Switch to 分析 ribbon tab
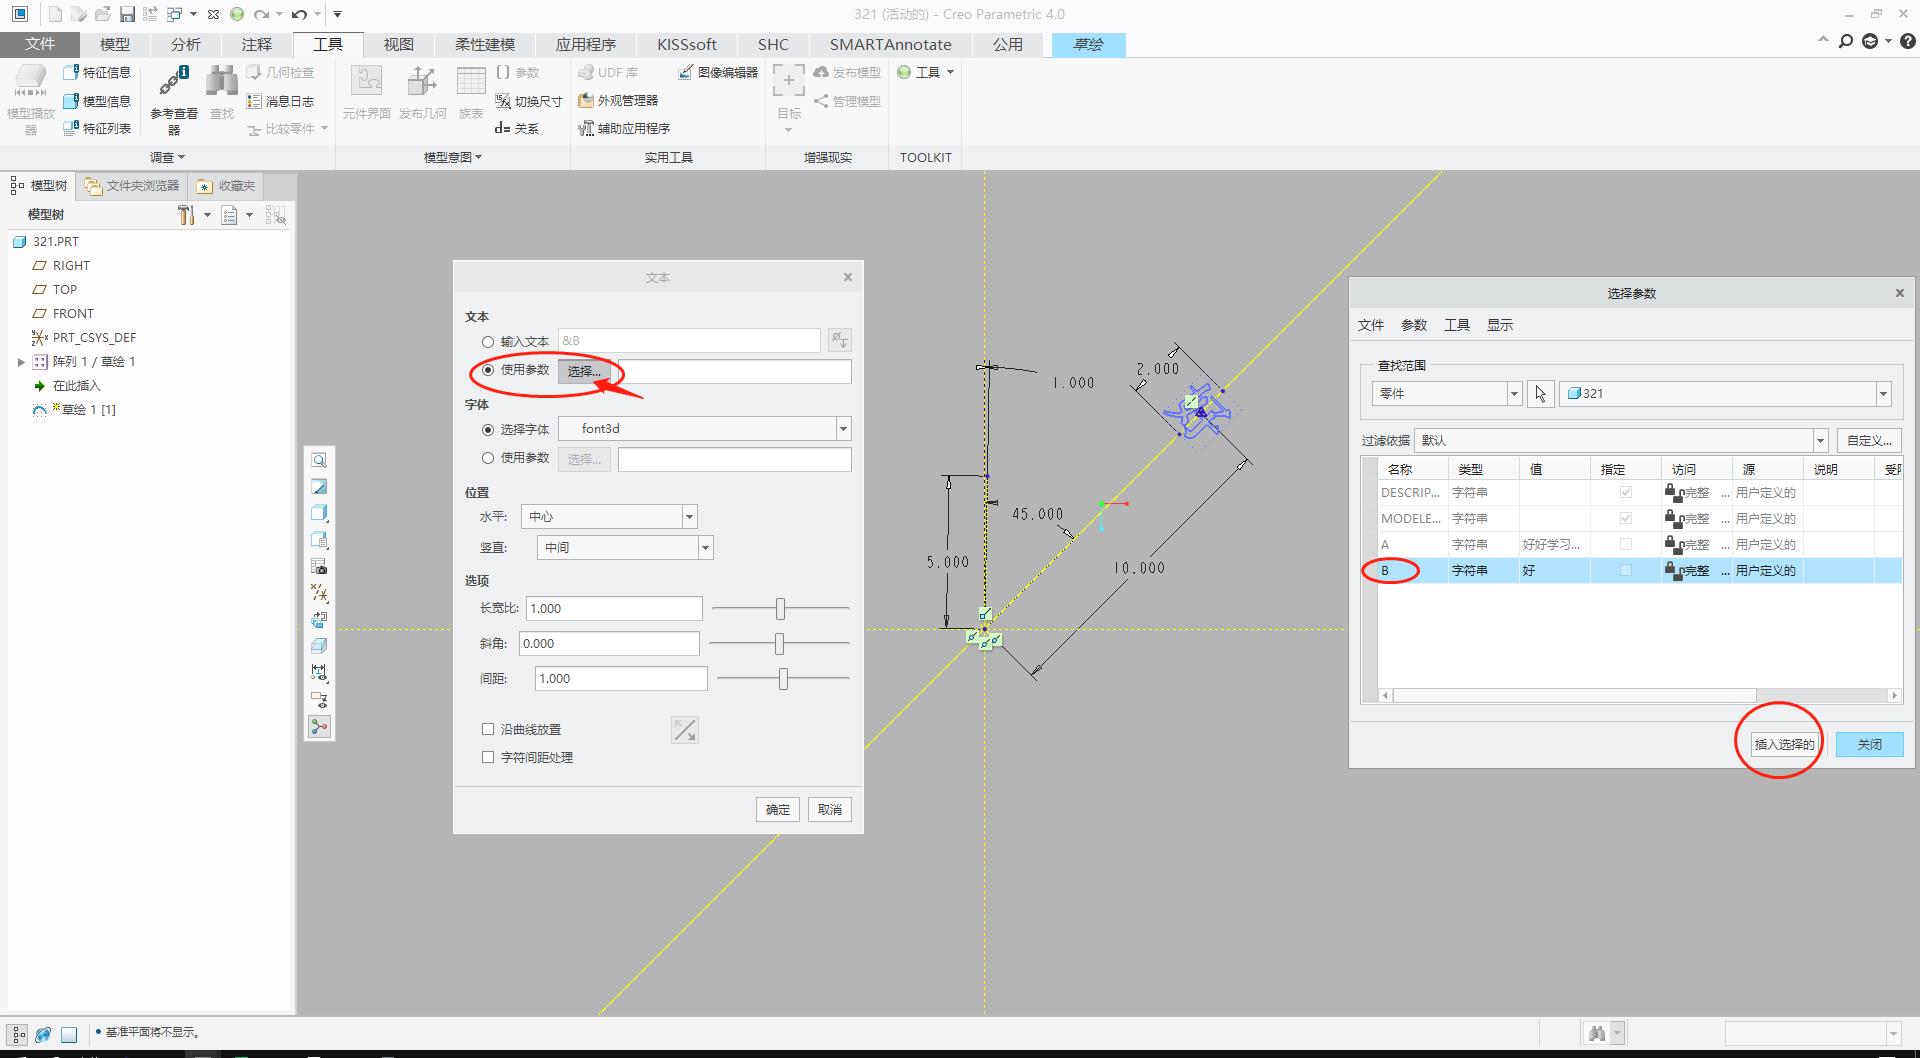This screenshot has width=1920, height=1058. tap(186, 44)
